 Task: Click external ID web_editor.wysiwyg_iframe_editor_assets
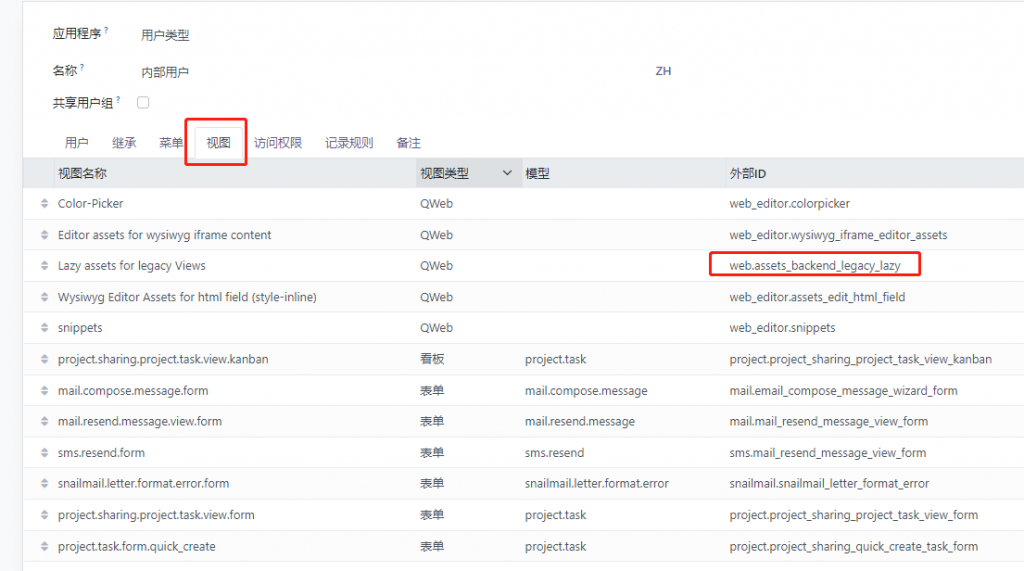tap(838, 235)
